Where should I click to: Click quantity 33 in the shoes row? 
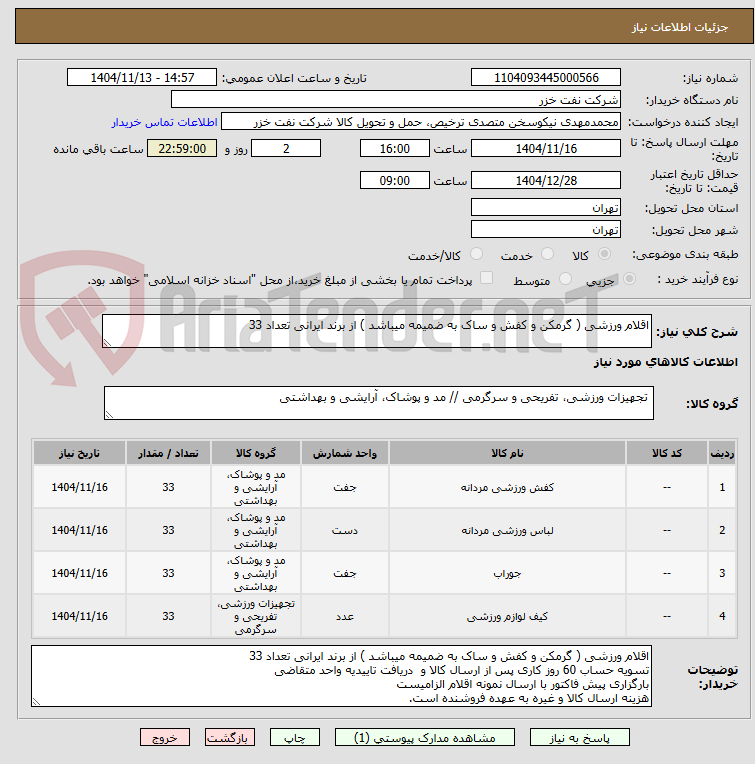(x=168, y=487)
